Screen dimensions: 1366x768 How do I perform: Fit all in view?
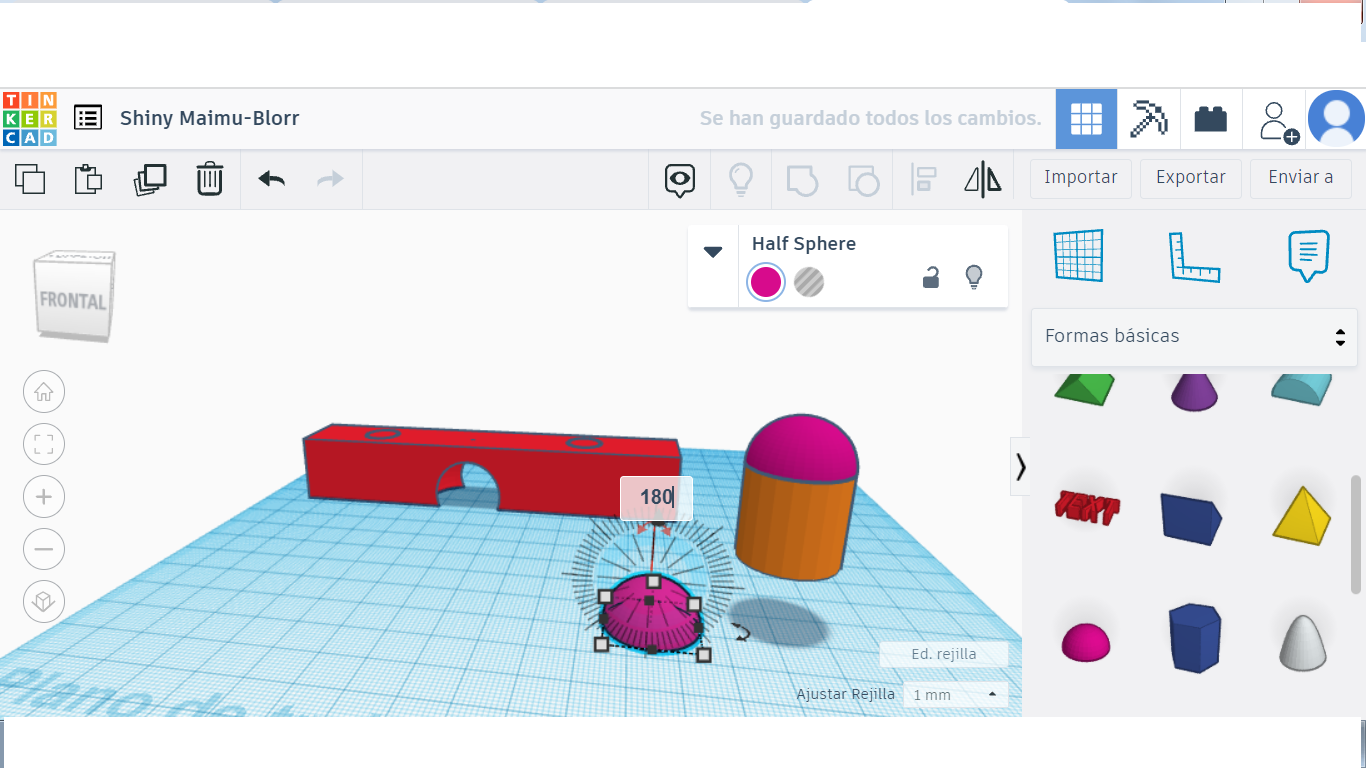pyautogui.click(x=44, y=445)
